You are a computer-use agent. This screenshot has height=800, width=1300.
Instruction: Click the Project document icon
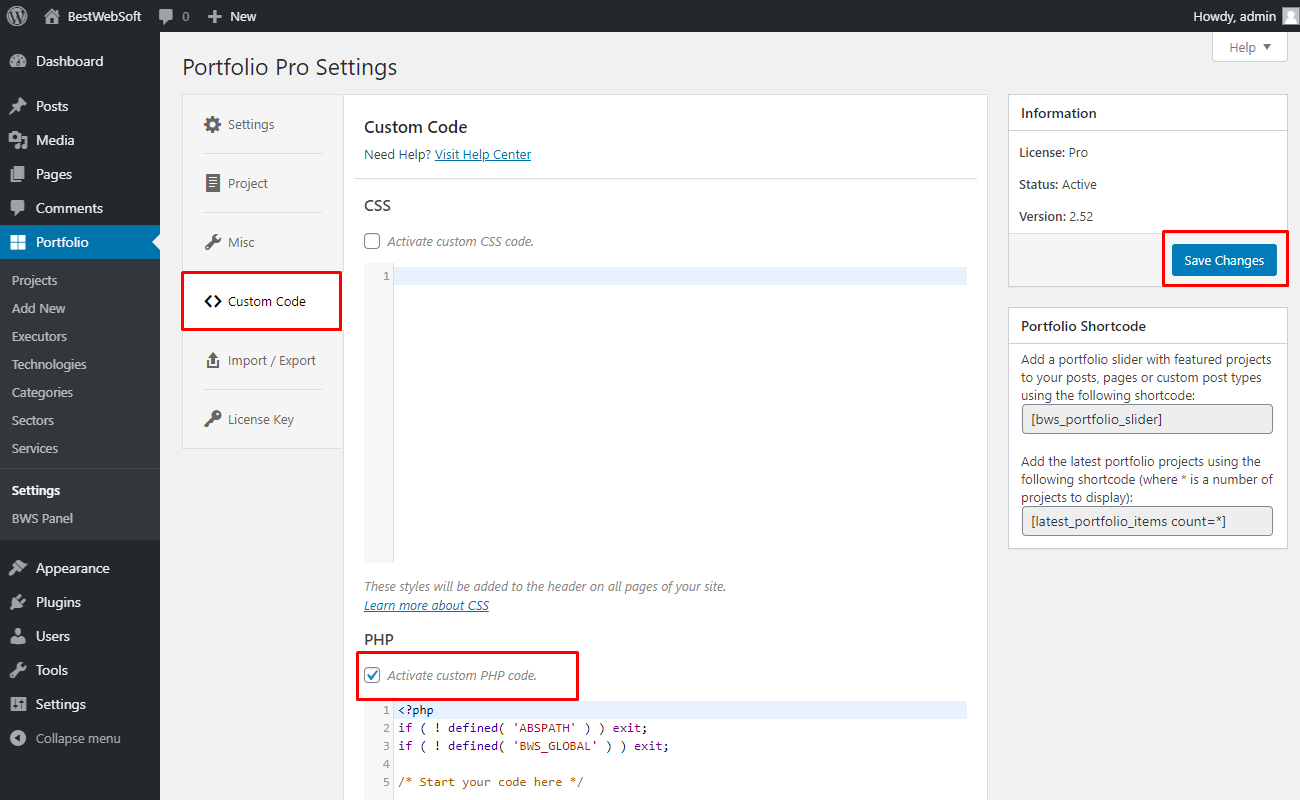(x=212, y=183)
